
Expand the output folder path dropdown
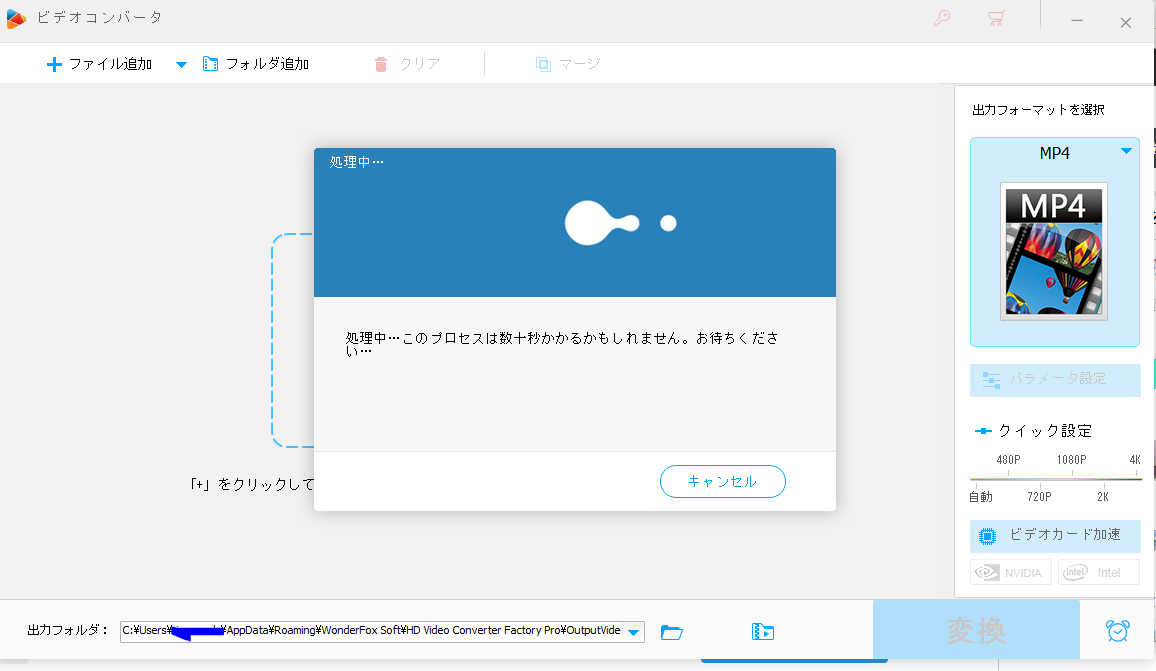click(633, 632)
